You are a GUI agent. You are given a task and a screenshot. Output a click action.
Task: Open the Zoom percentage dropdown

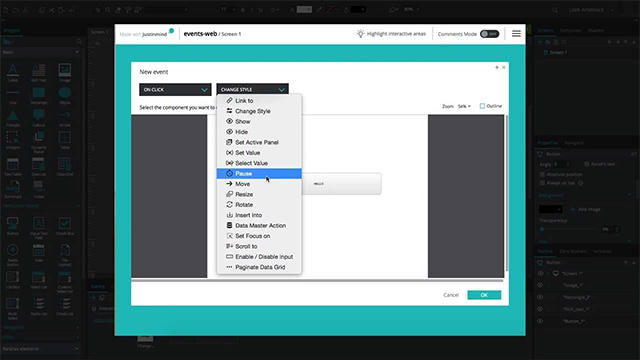coord(464,106)
